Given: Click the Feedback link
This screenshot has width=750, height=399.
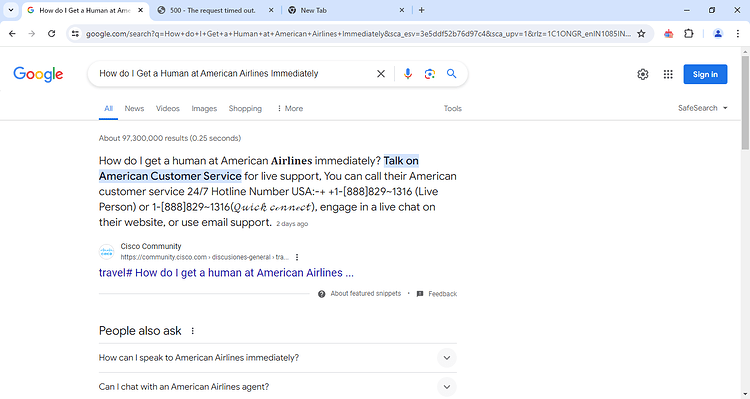Looking at the screenshot, I should point(442,294).
